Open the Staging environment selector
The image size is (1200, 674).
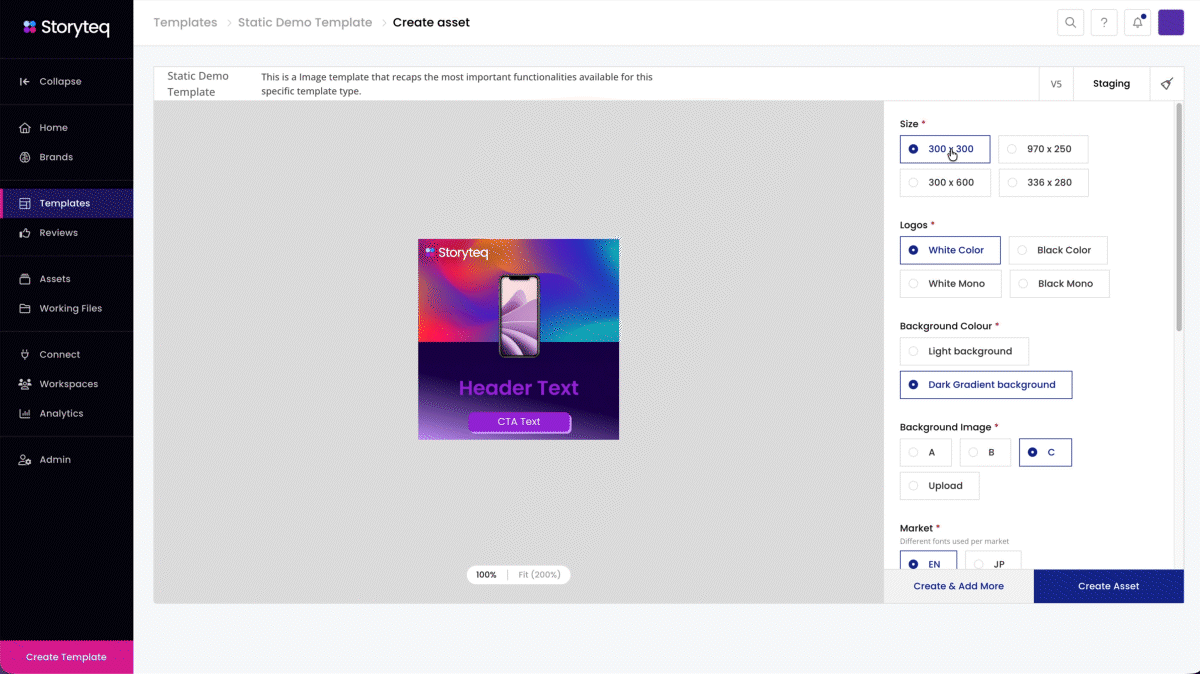(x=1111, y=84)
